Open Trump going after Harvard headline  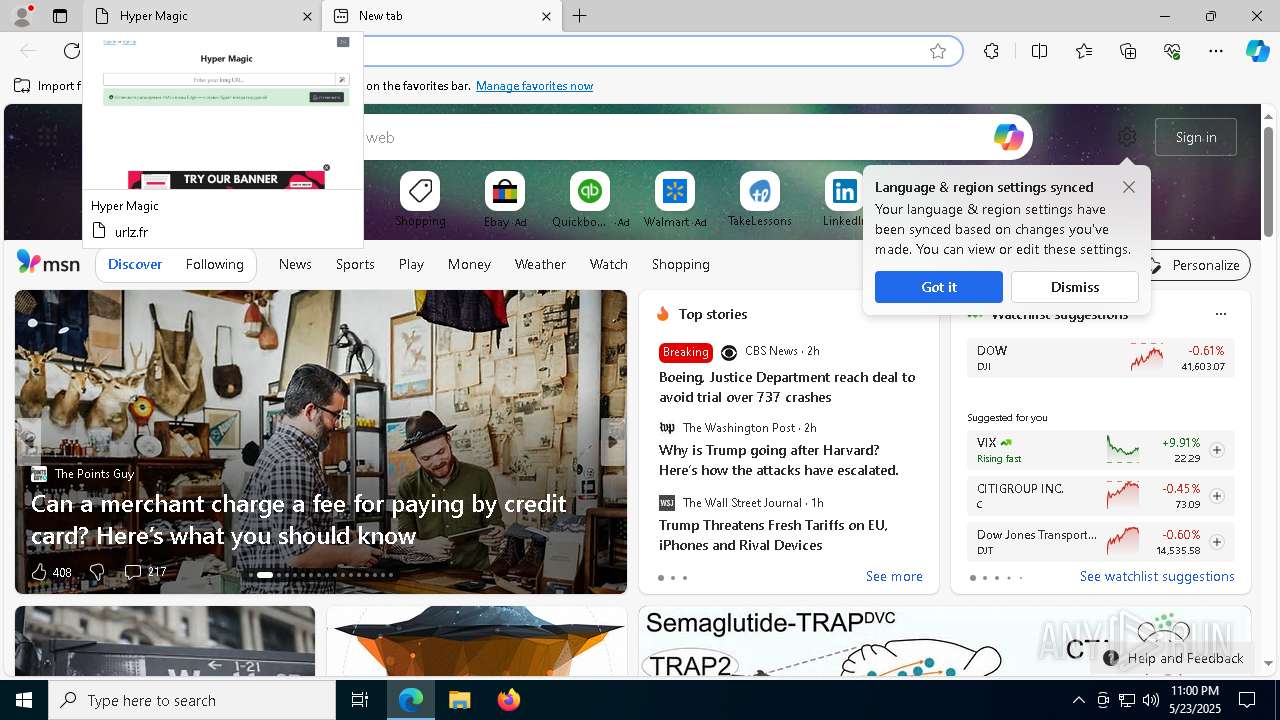(x=779, y=460)
